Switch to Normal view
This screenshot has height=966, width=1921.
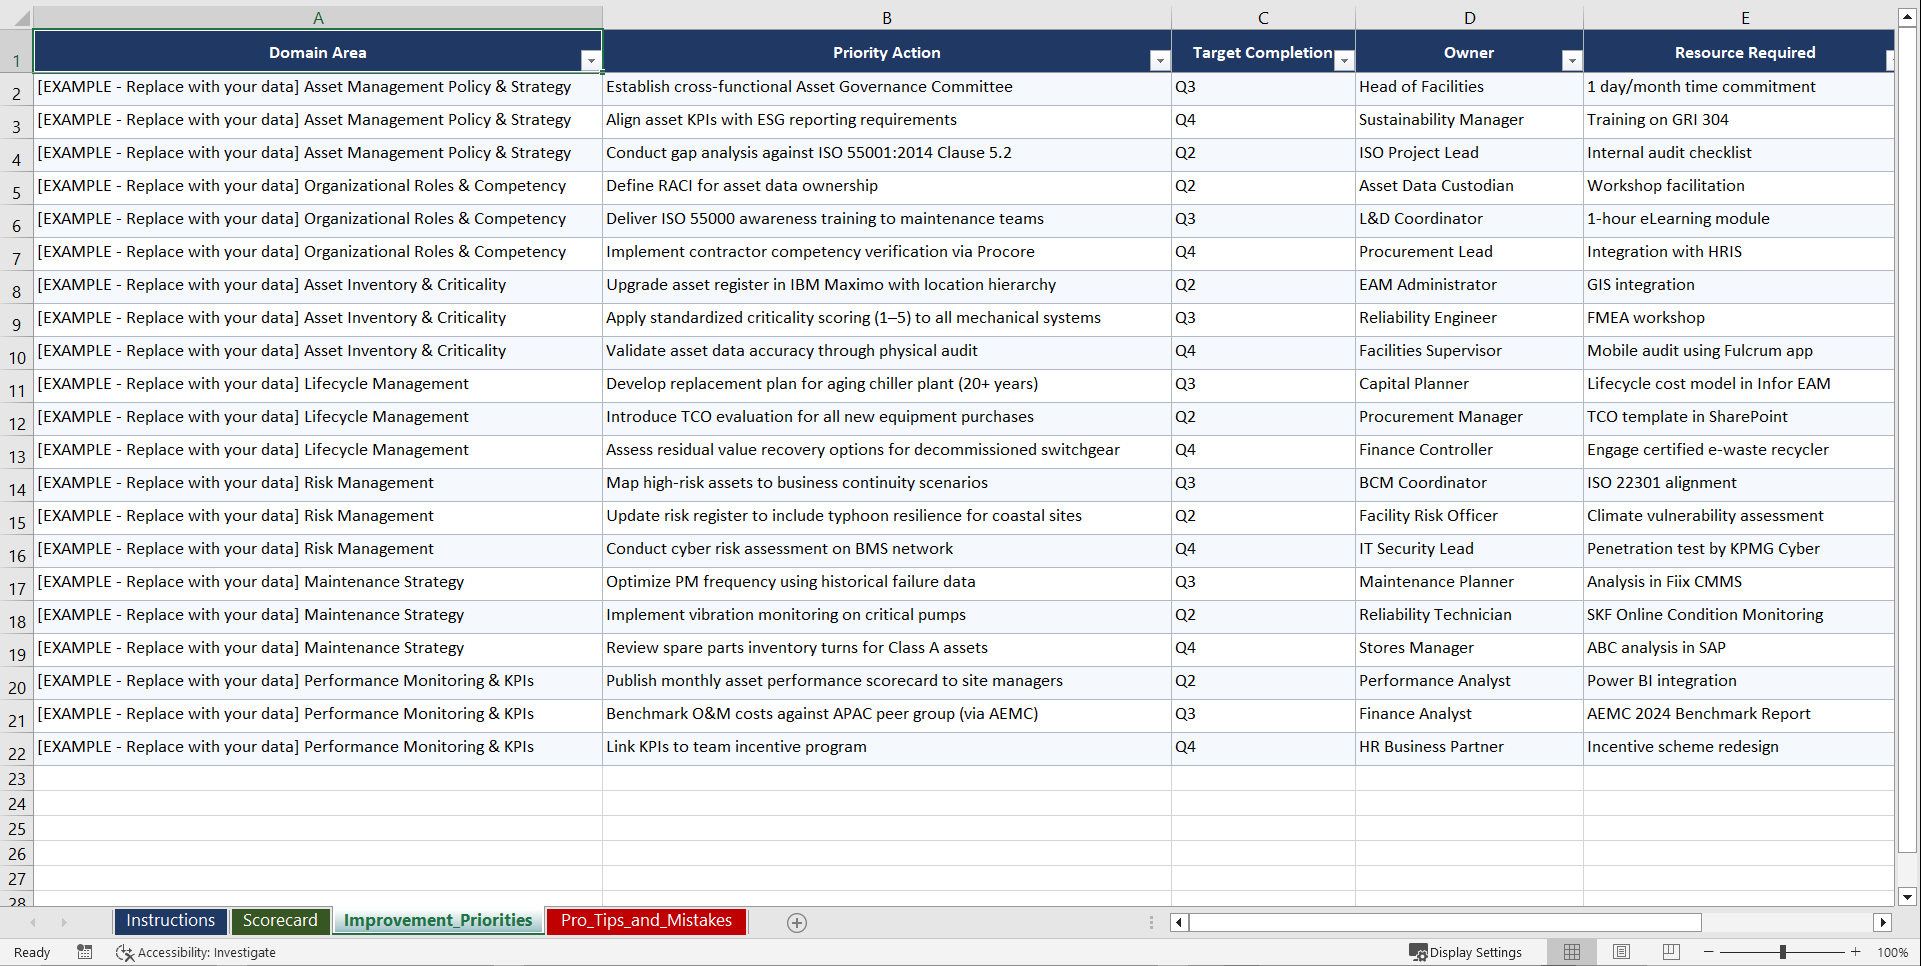click(x=1571, y=952)
